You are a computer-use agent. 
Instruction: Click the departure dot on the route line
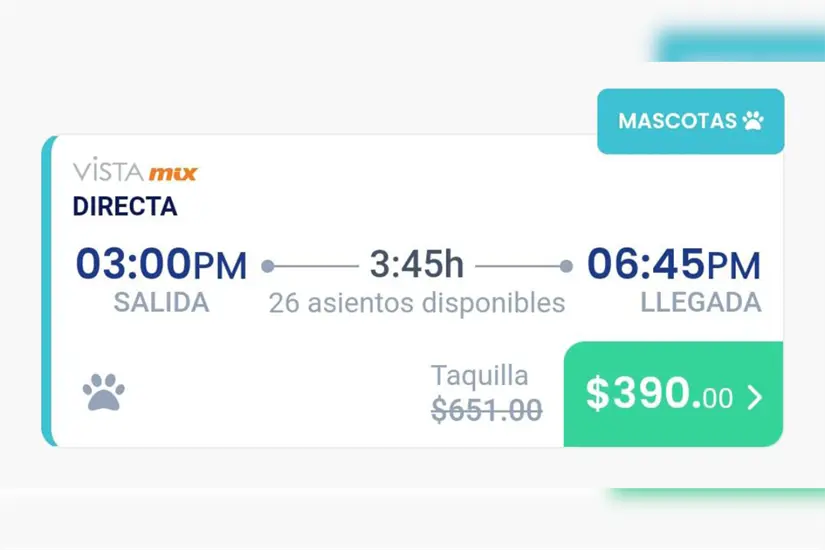tap(268, 267)
